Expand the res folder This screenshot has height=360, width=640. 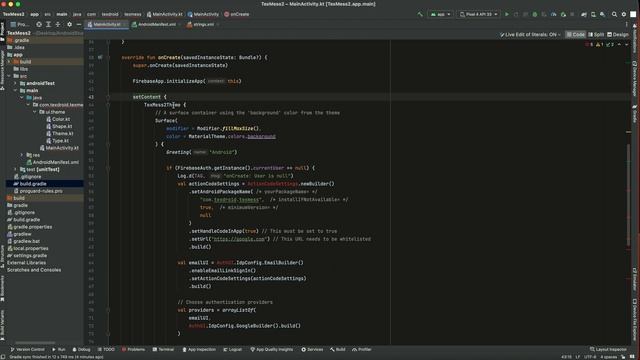22,155
